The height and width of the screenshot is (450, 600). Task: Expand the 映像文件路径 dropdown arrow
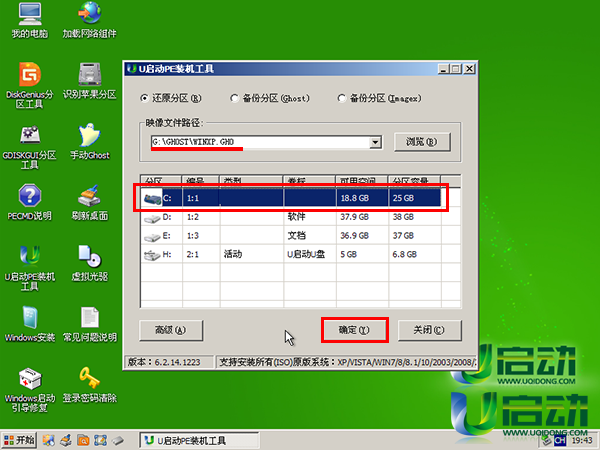click(375, 142)
